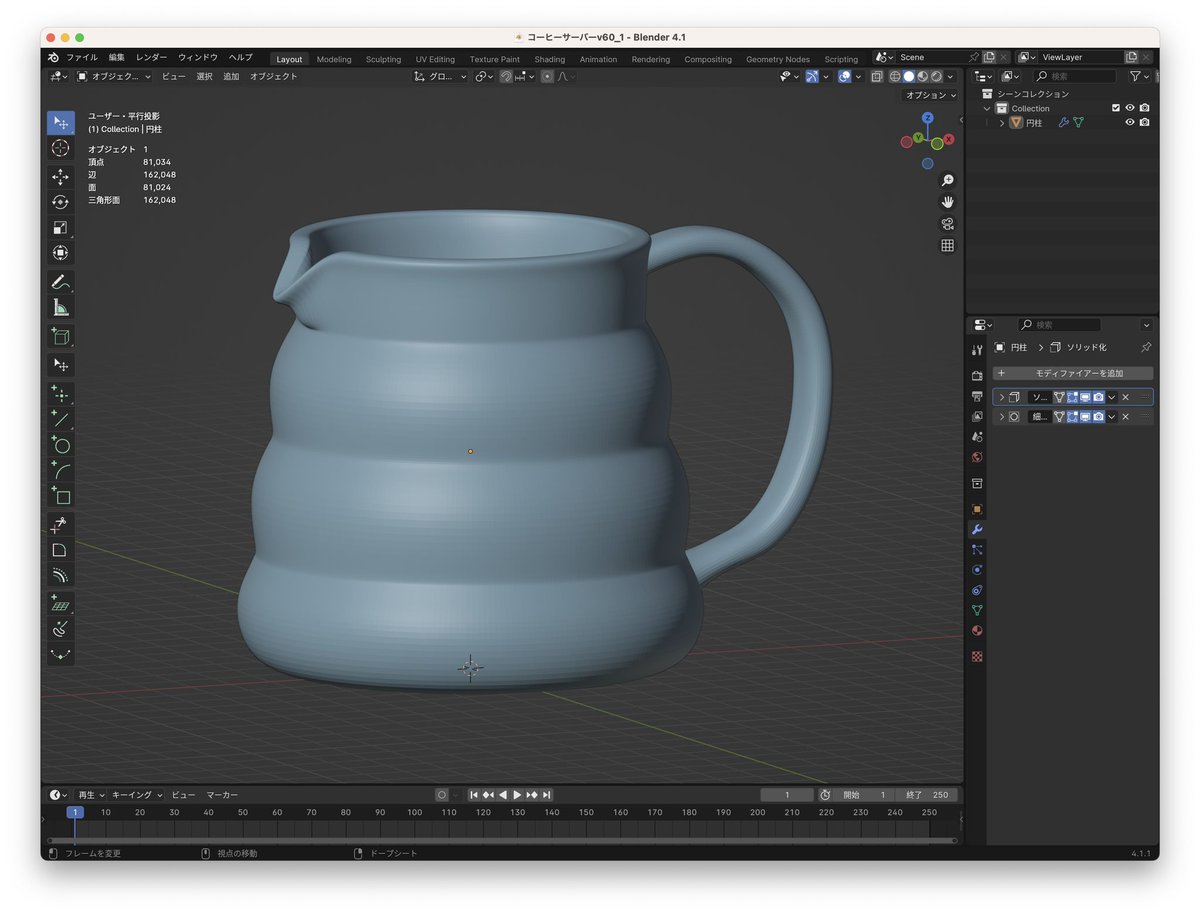Viewport: 1200px width, 914px height.
Task: Open the Tool properties tab
Action: [x=977, y=349]
